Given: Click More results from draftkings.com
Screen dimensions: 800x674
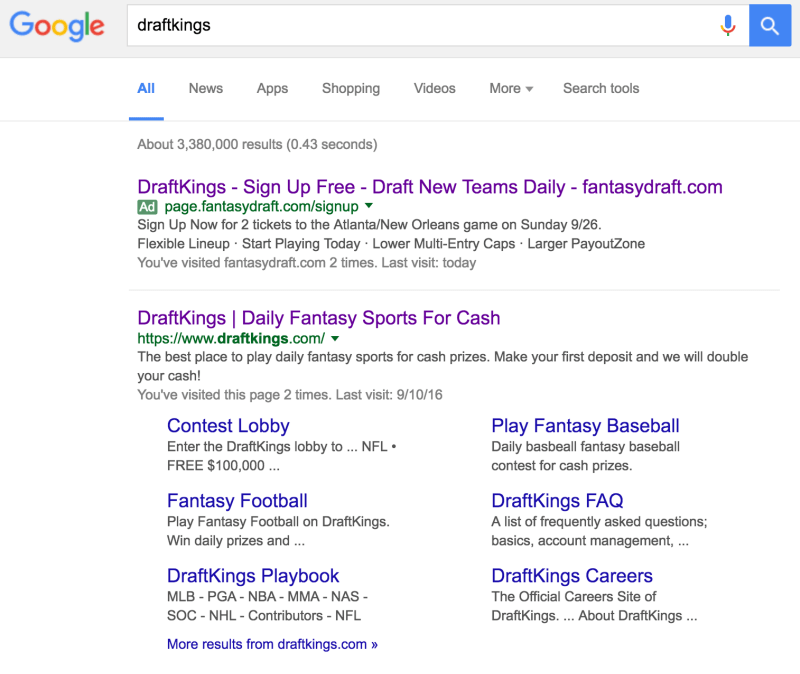Looking at the screenshot, I should coord(272,644).
